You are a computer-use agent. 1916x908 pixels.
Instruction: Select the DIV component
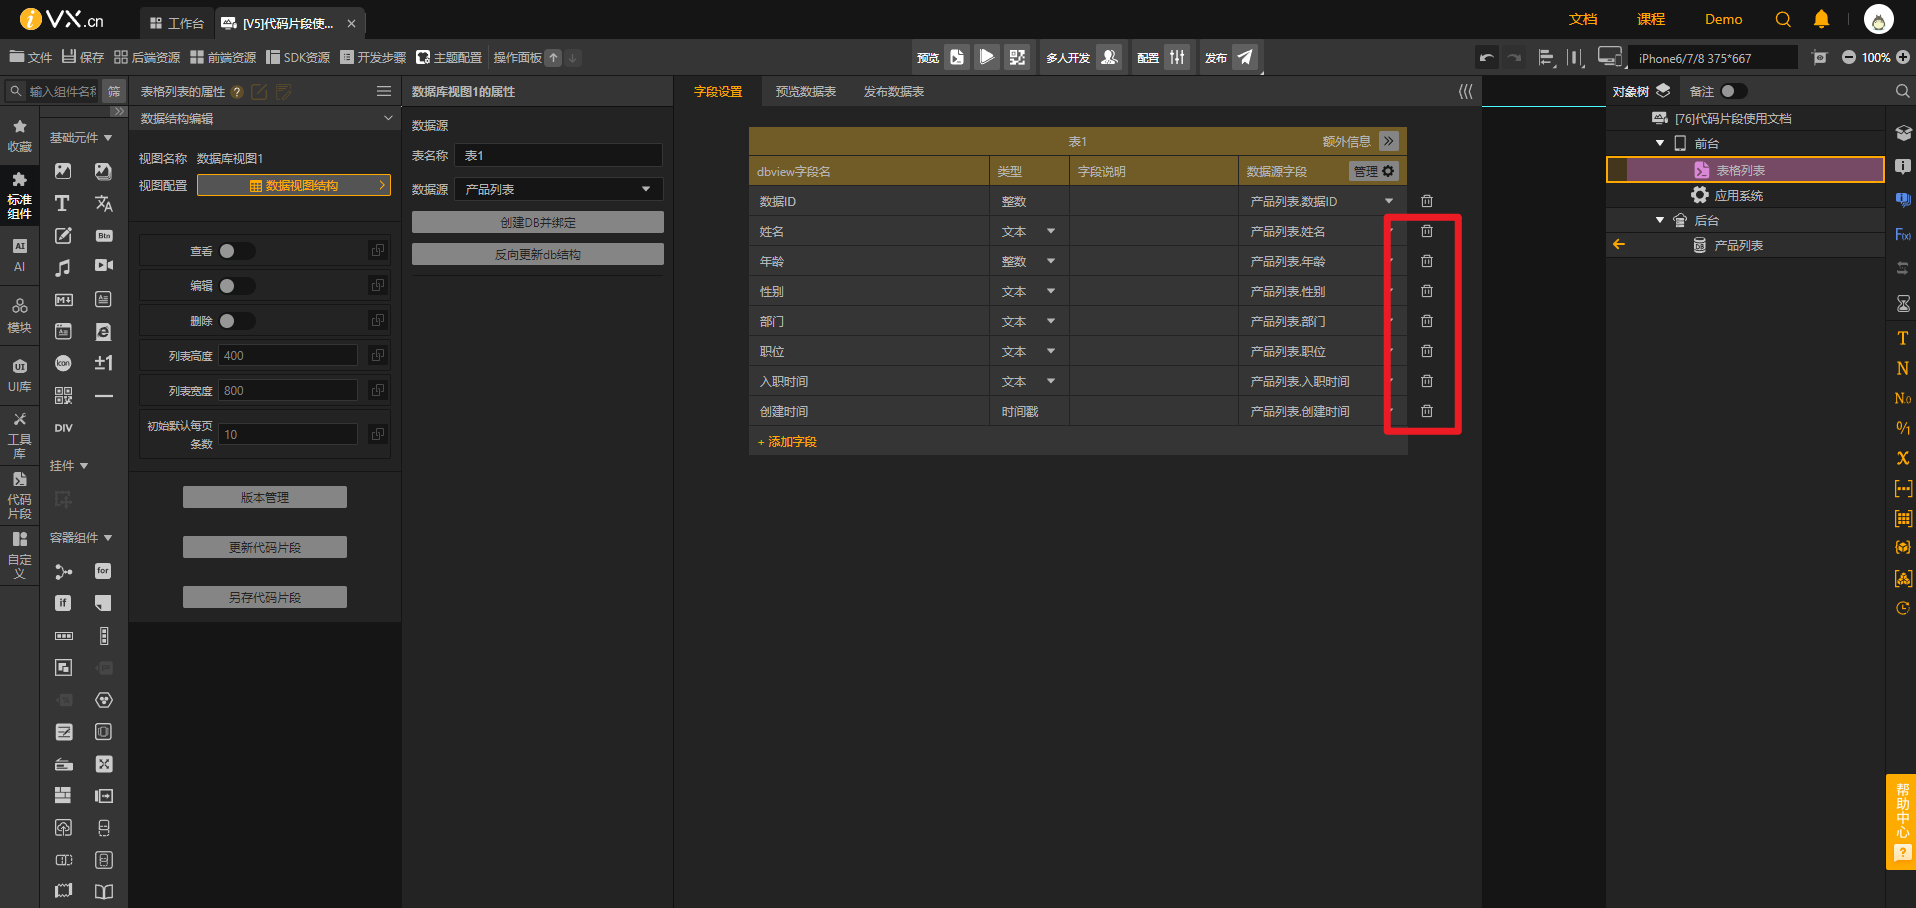point(63,428)
